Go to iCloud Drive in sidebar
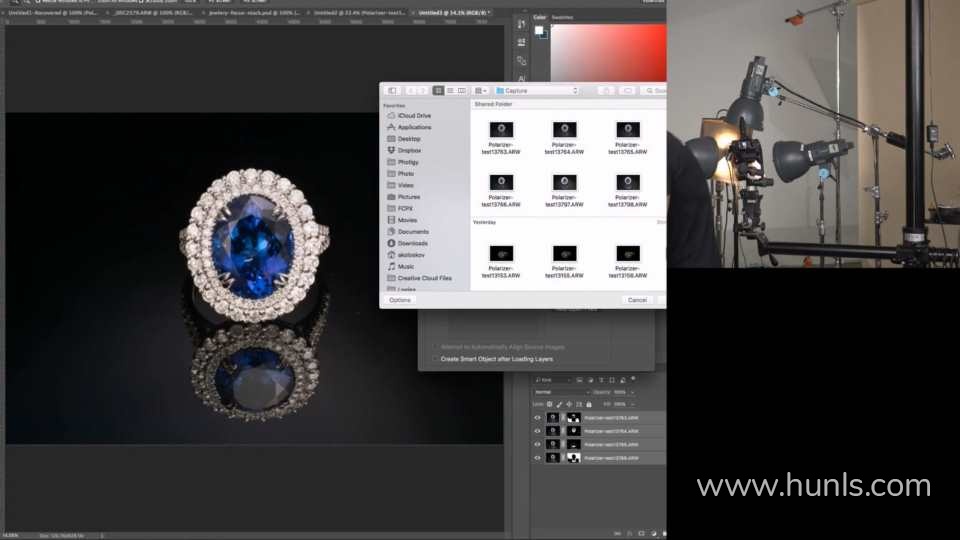Viewport: 960px width, 540px height. tap(414, 116)
